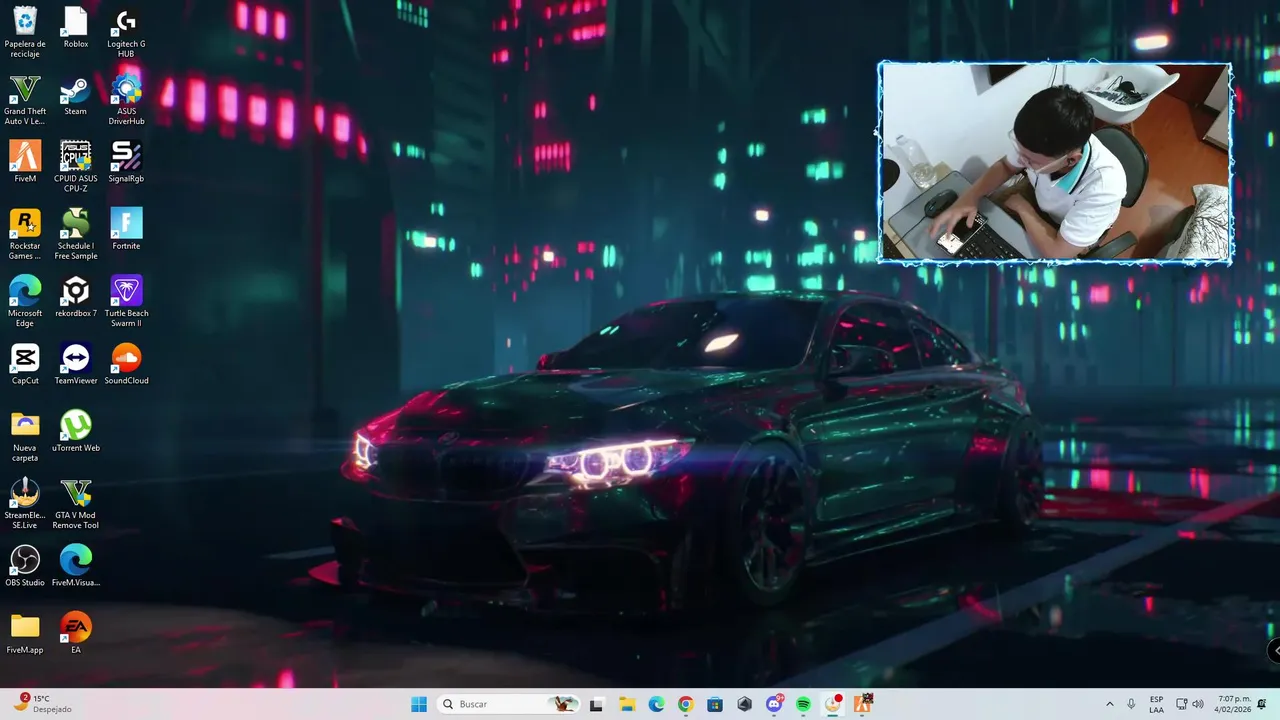Select the Rockstar Games launcher shortcut
The image size is (1280, 720).
pos(25,233)
